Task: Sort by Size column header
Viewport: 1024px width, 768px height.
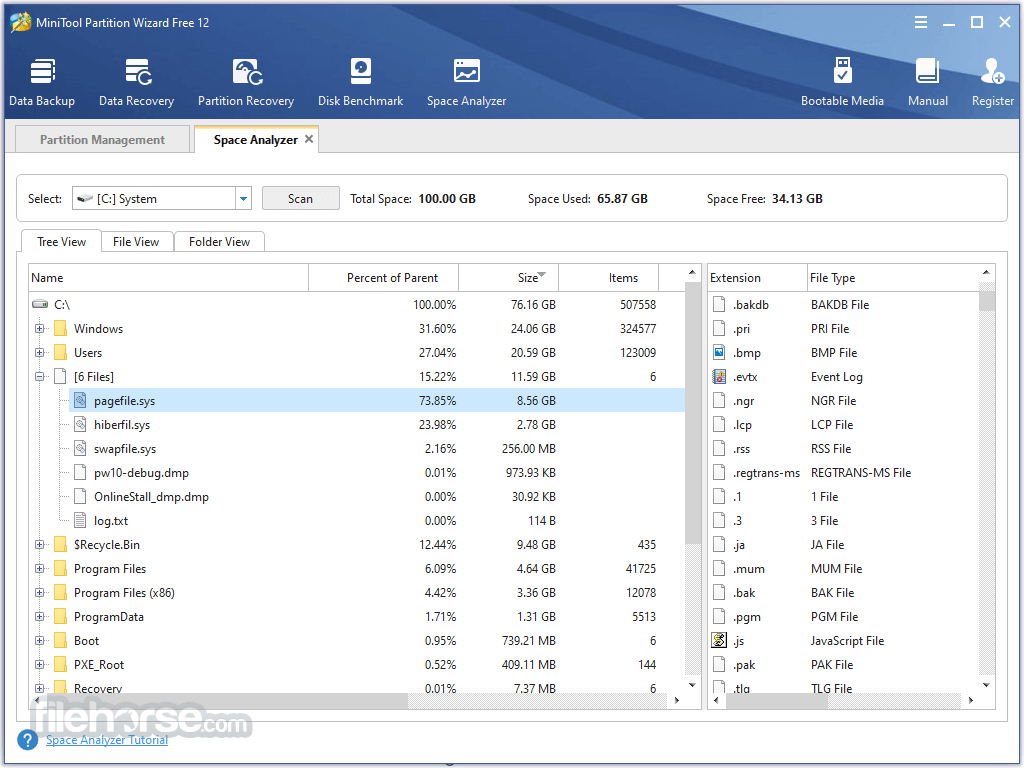Action: pos(509,278)
